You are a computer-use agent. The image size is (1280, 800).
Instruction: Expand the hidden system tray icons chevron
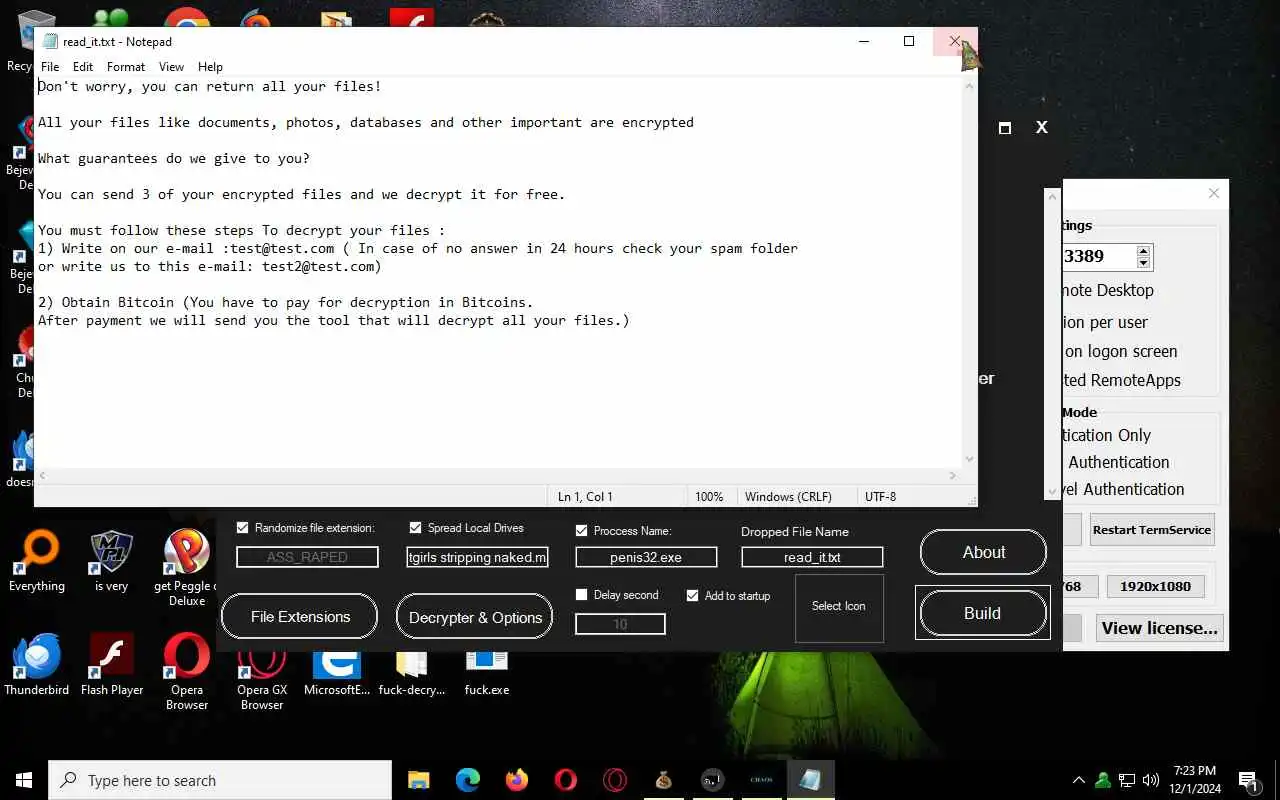point(1078,780)
